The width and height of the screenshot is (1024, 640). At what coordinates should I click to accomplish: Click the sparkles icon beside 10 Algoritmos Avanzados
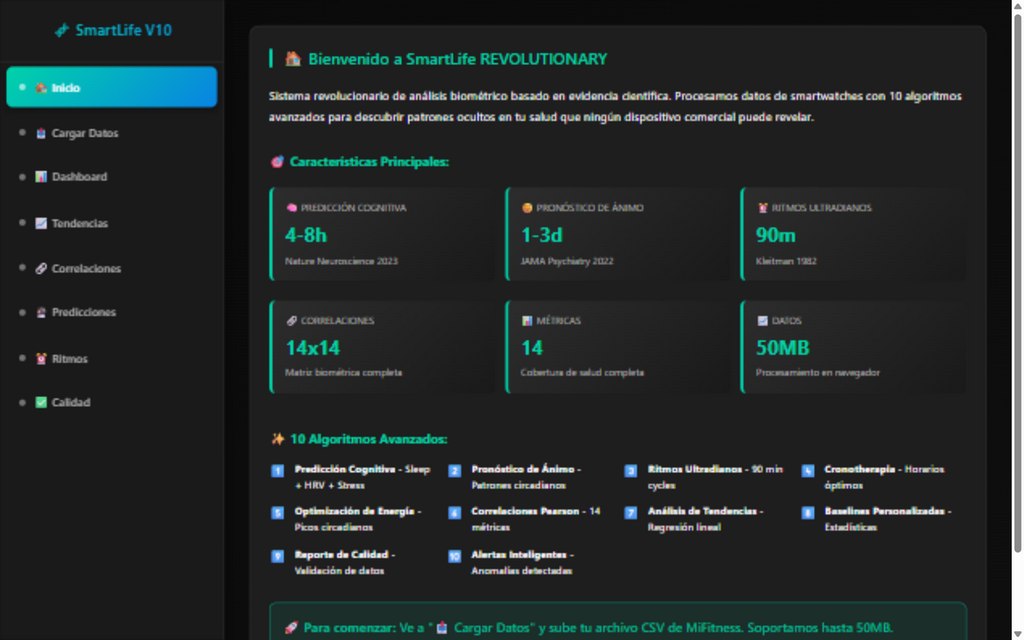tap(278, 439)
